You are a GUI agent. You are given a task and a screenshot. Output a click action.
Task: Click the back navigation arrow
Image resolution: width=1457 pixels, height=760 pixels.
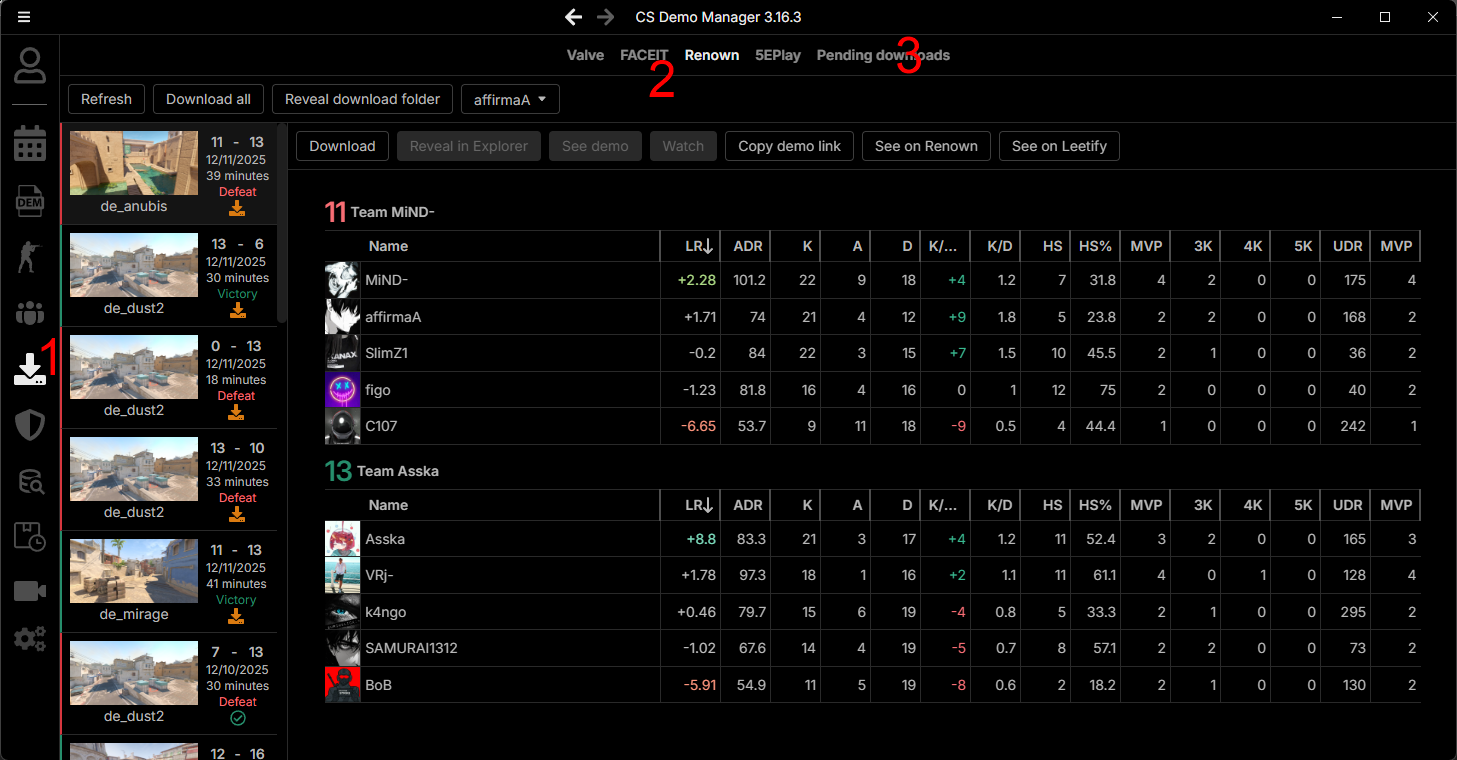click(x=573, y=17)
